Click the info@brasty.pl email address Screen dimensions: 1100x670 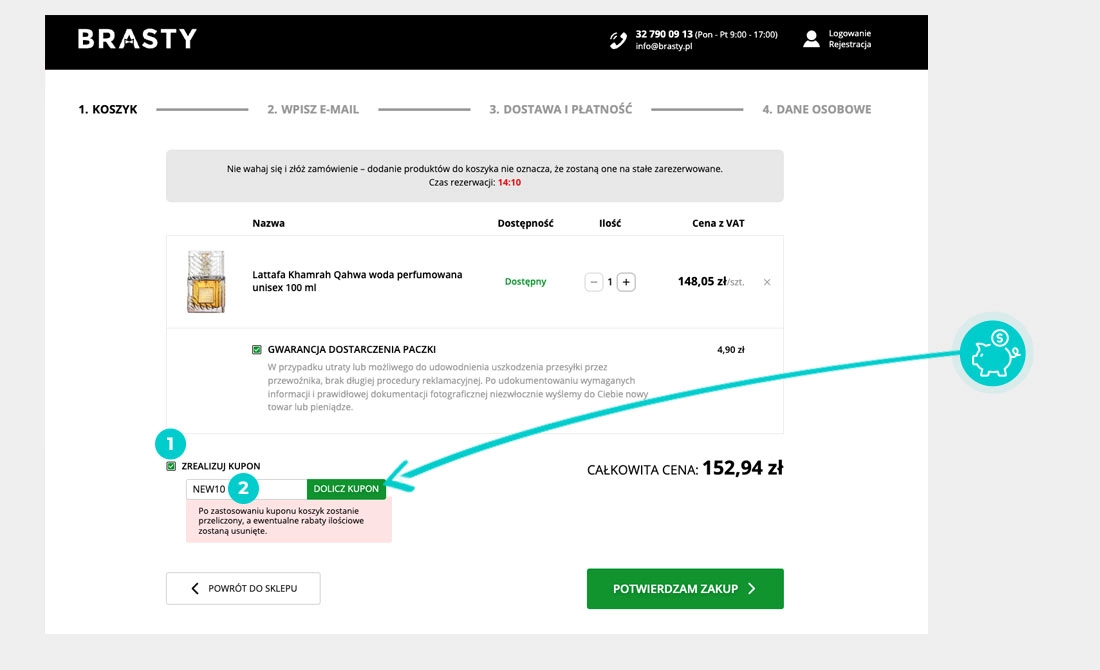click(x=664, y=46)
